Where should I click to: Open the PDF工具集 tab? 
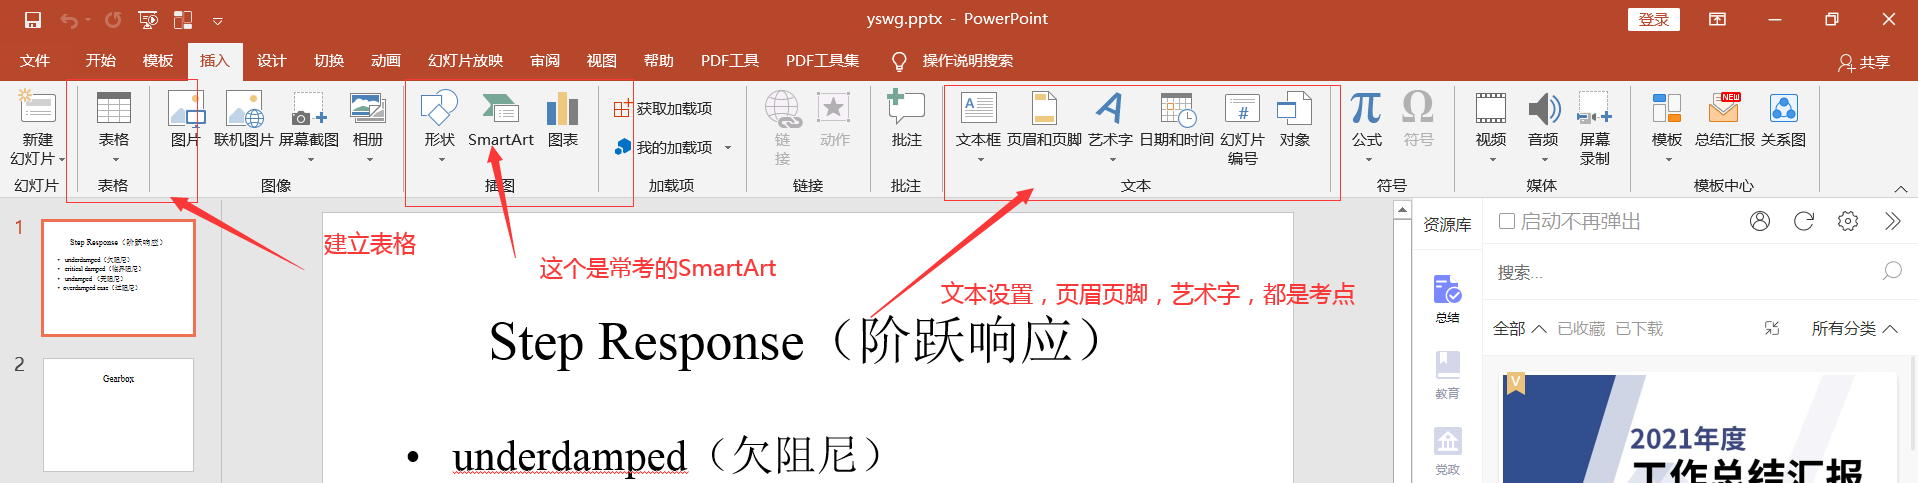click(822, 61)
